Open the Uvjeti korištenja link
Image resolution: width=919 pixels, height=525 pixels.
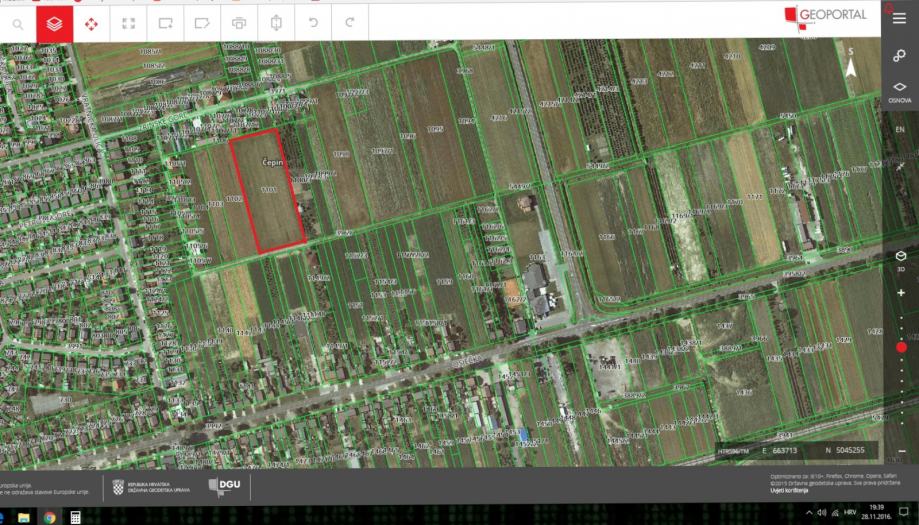point(789,490)
